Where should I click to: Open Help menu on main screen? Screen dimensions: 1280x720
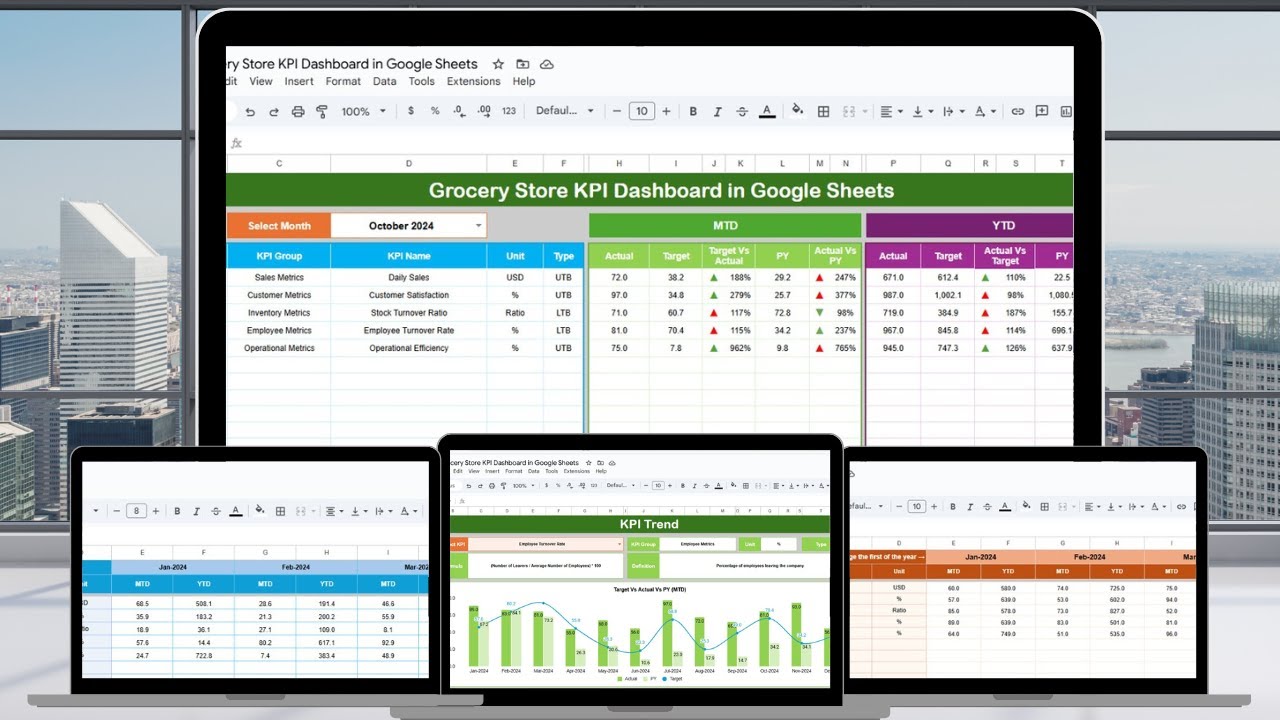(524, 82)
